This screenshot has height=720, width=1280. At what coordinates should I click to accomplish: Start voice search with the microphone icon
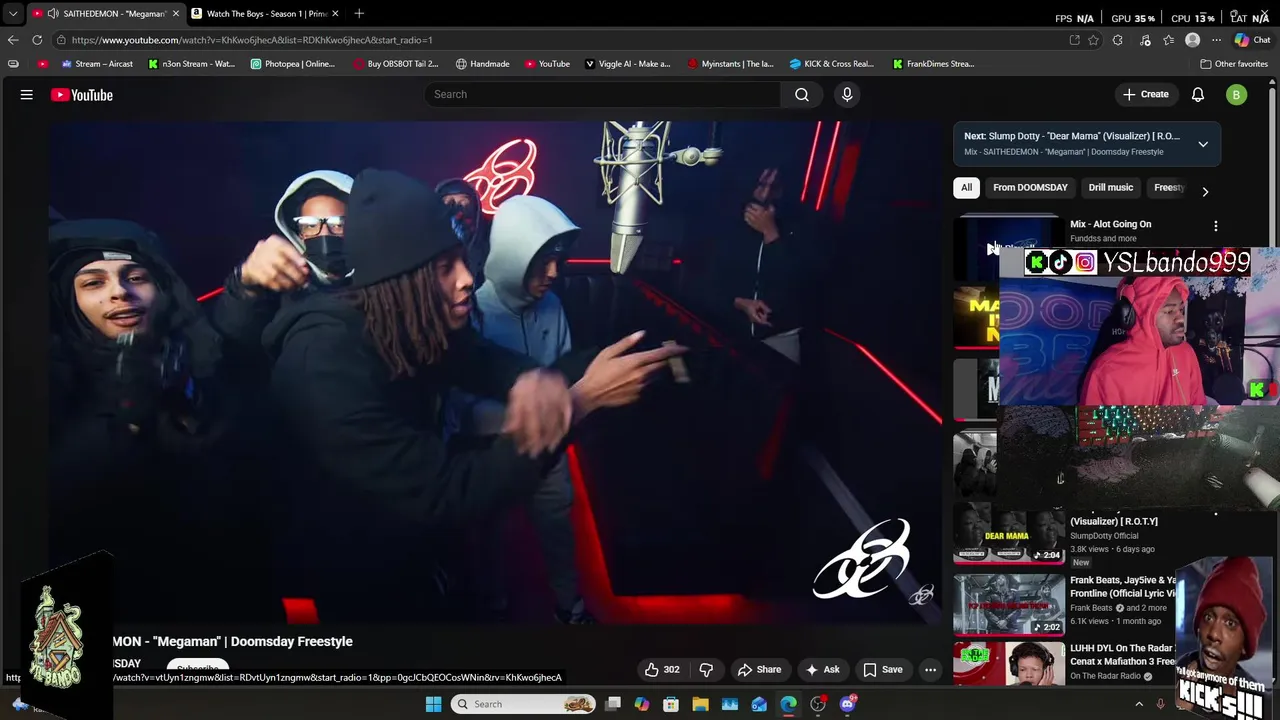847,94
